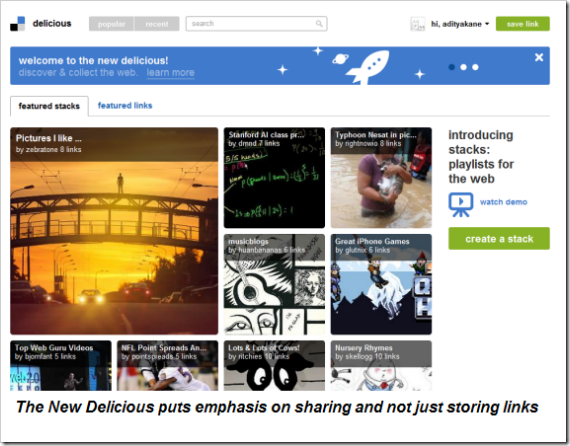This screenshot has width=570, height=446.
Task: Click 'by pointspreads 5 links' text
Action: pyautogui.click(x=159, y=357)
